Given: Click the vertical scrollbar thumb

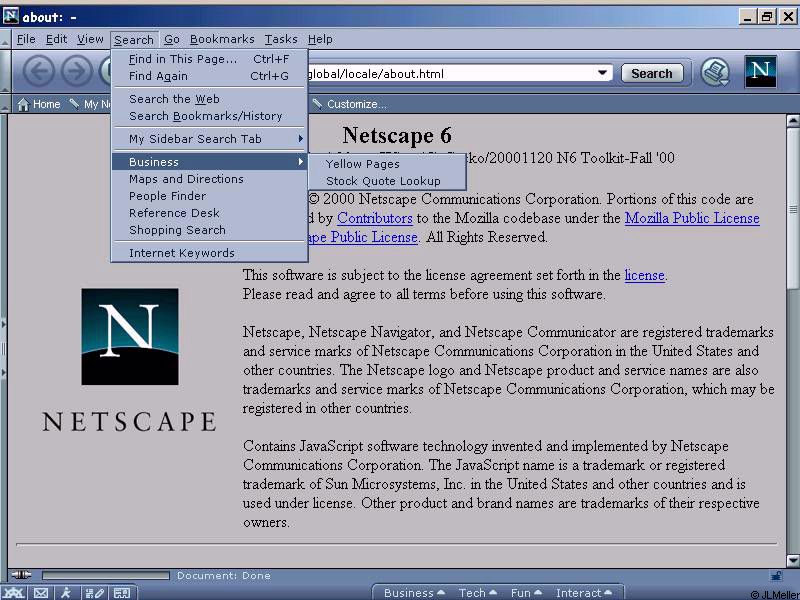Looking at the screenshot, I should pos(793,209).
